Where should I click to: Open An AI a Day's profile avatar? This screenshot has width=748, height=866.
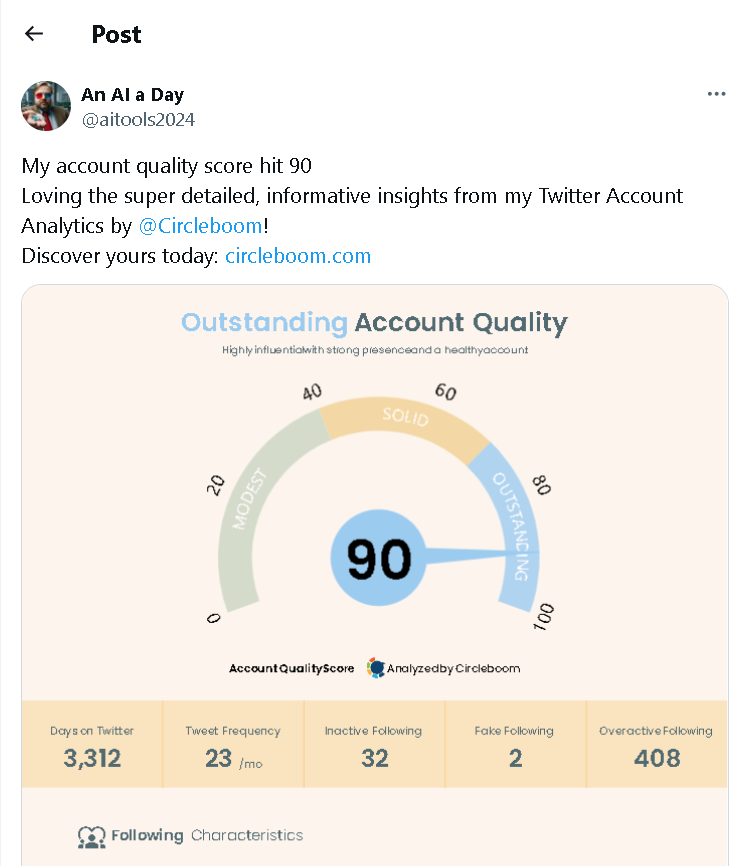[x=46, y=106]
